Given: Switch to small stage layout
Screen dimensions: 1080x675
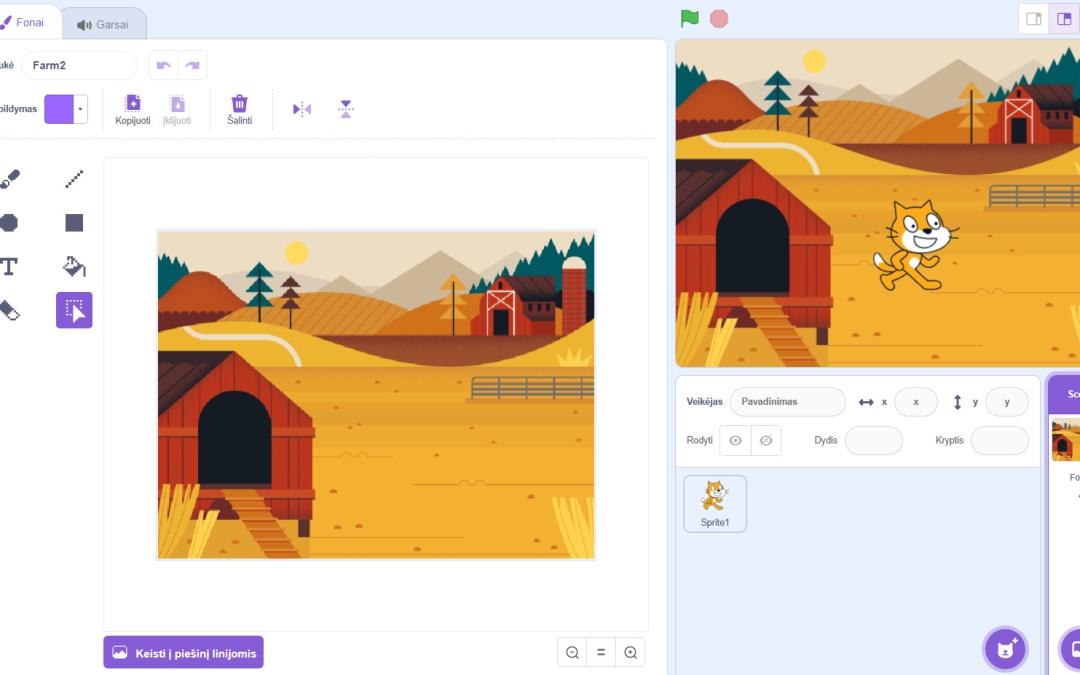Looking at the screenshot, I should click(1033, 19).
